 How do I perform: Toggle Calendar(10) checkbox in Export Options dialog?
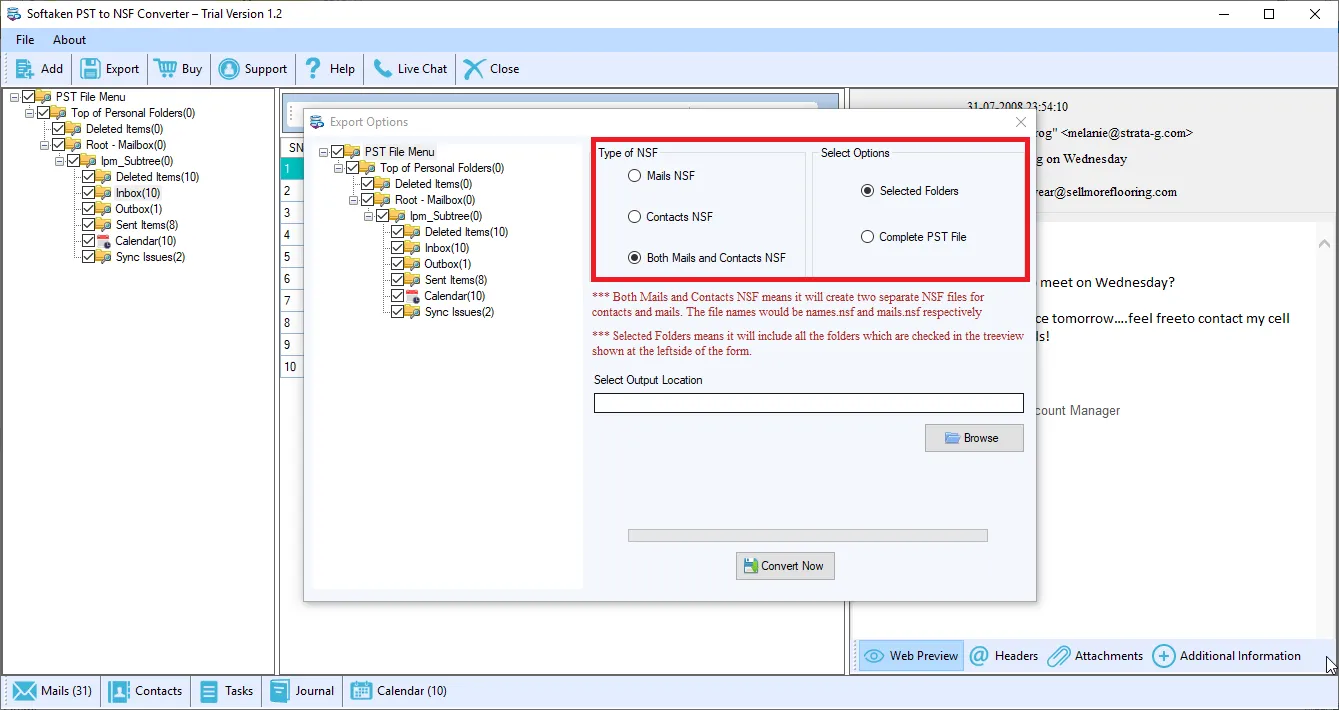(x=398, y=296)
